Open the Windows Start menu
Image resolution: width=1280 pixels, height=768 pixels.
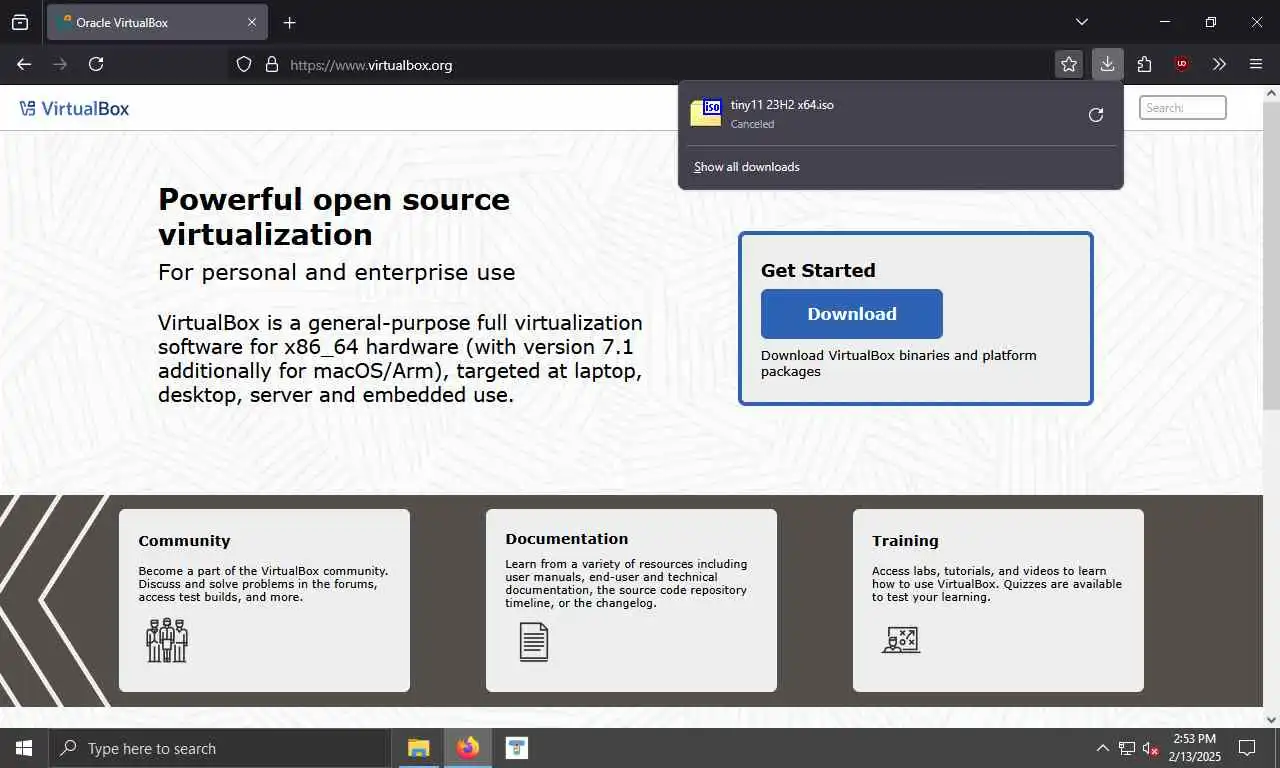[x=24, y=748]
